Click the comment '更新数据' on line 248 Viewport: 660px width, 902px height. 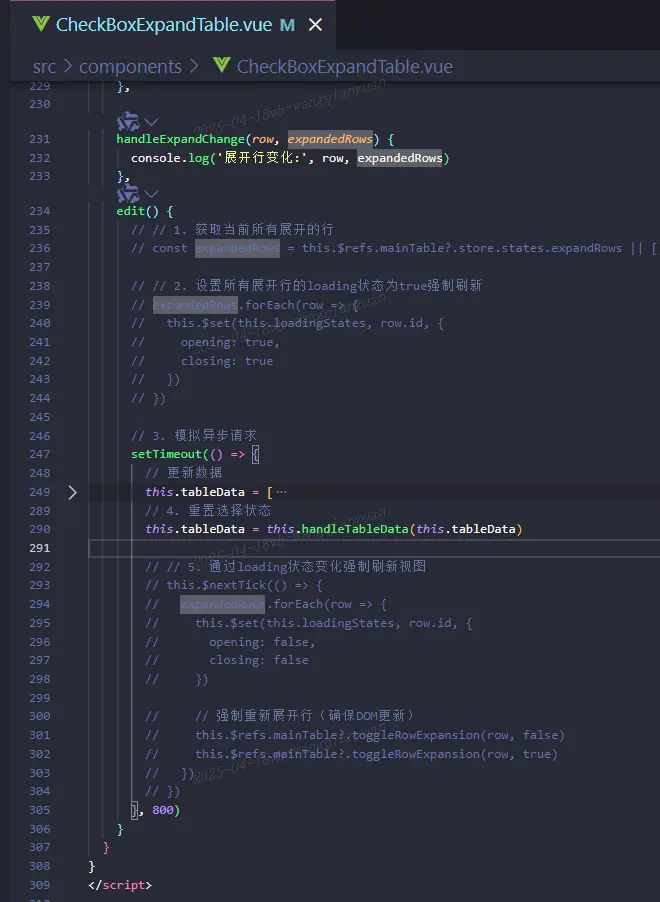coord(194,473)
